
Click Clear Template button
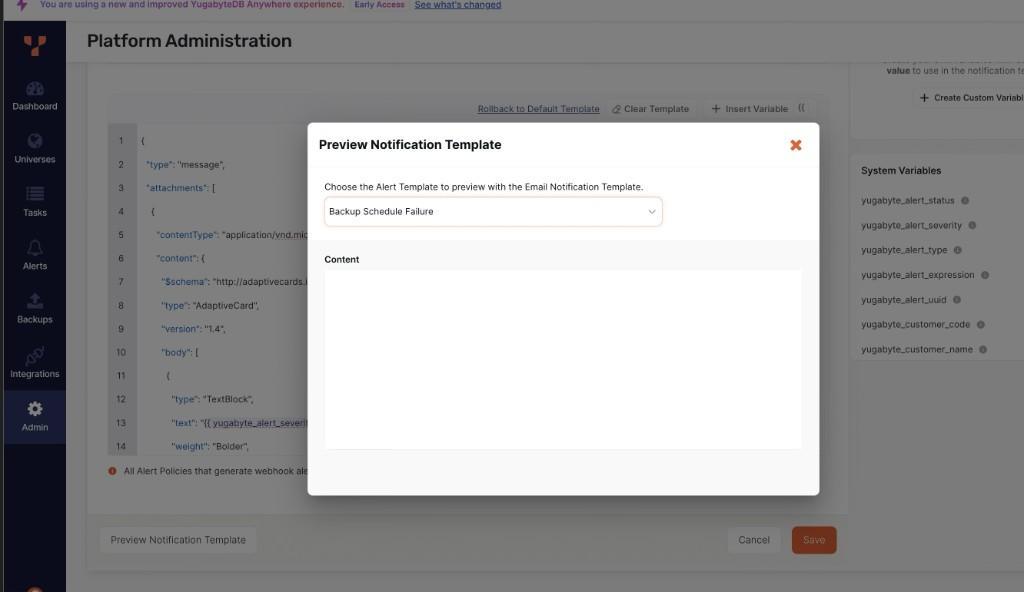point(650,109)
